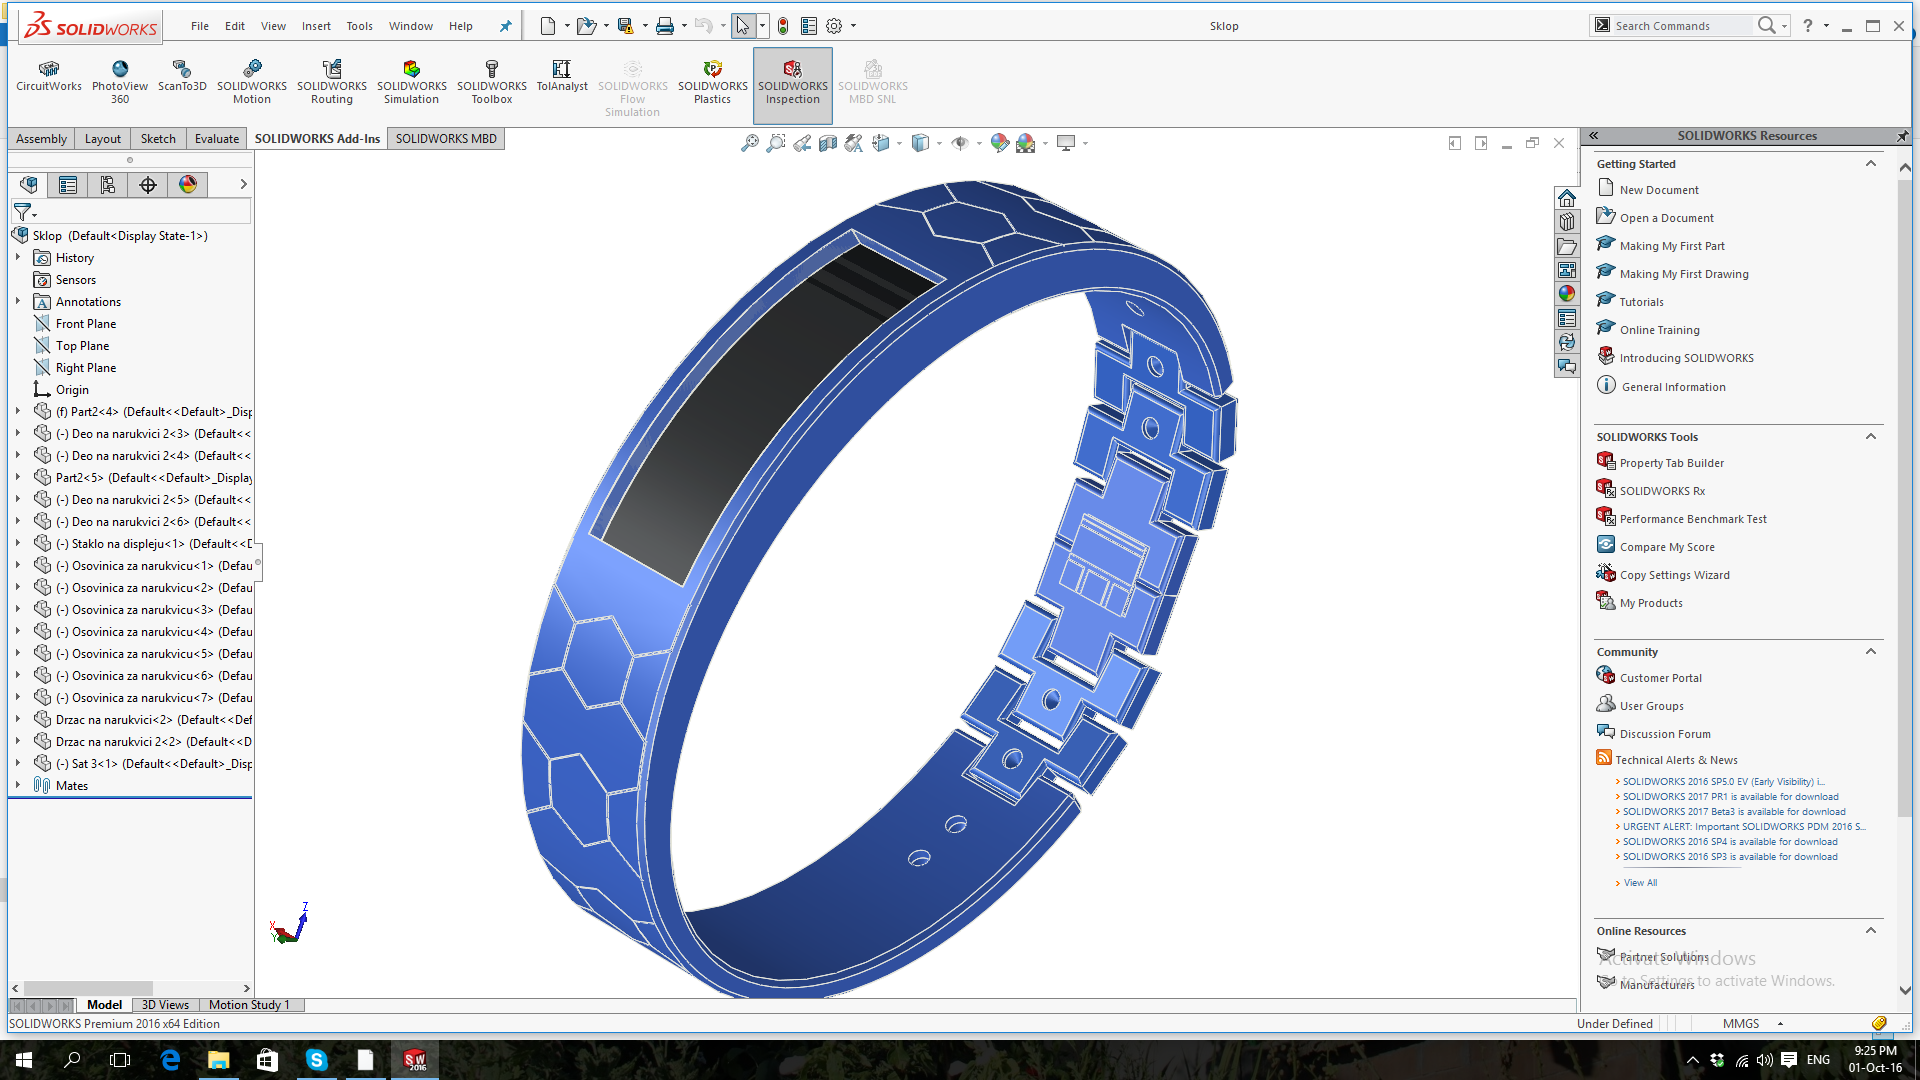
Task: Toggle the PhotoView 360 add-in
Action: pos(120,80)
